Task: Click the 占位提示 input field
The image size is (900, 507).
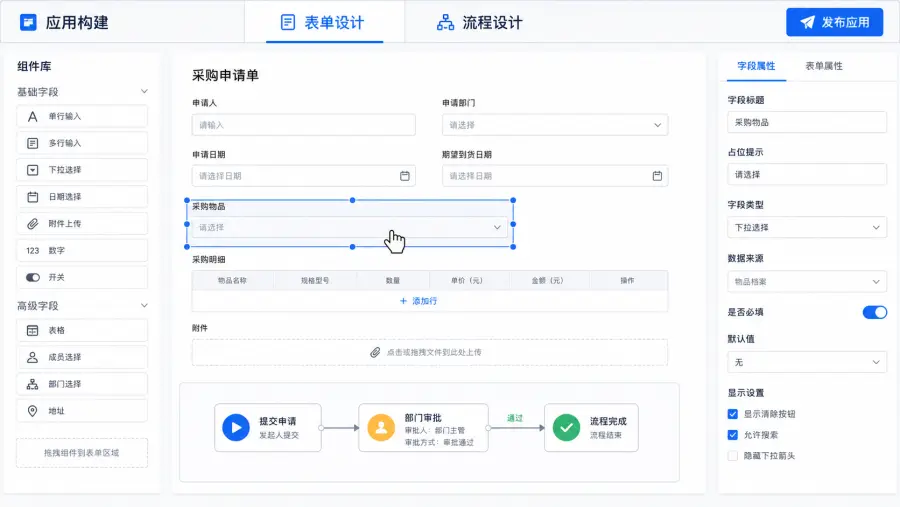Action: (807, 174)
